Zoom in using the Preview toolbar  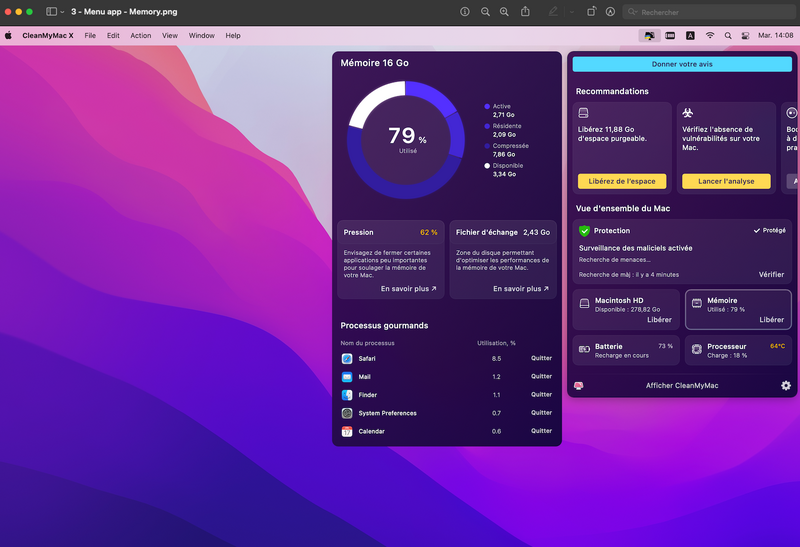pos(504,11)
